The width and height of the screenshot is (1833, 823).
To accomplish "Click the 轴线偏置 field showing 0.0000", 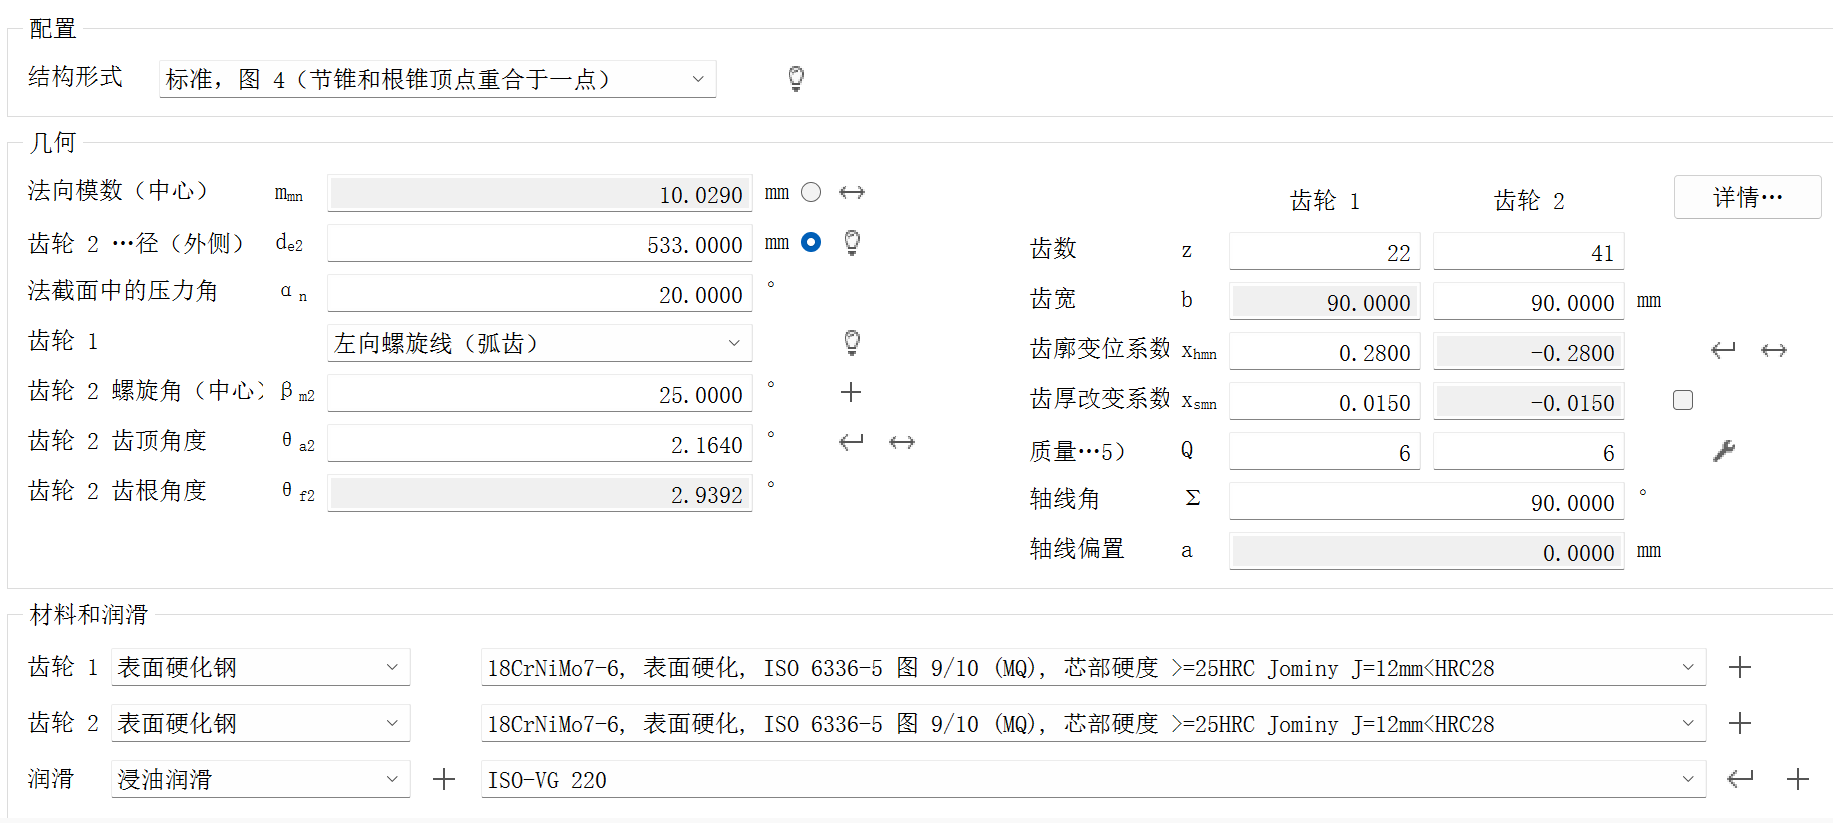I will 1427,551.
